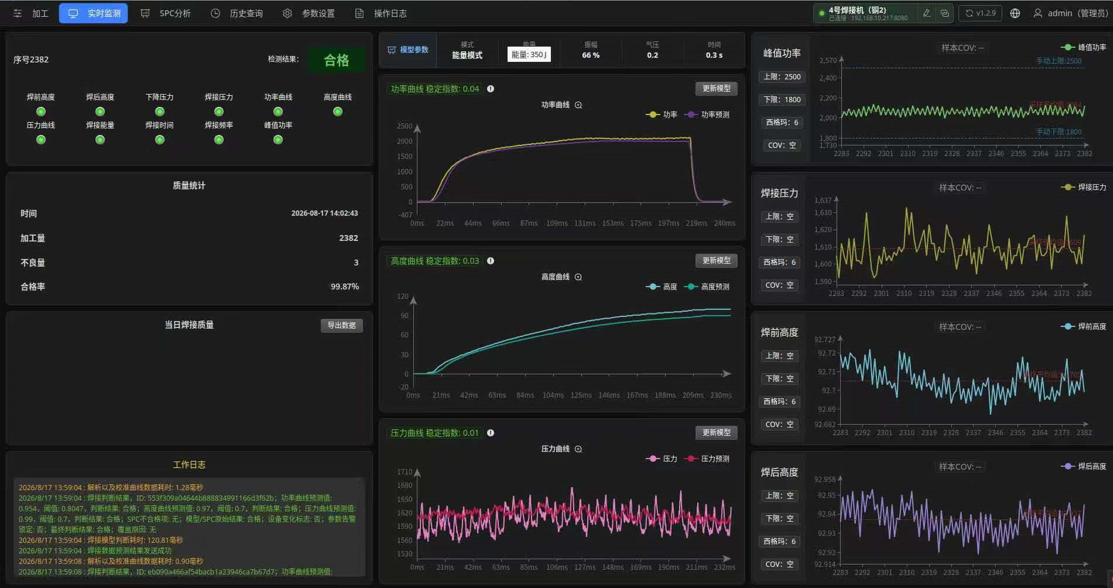The width and height of the screenshot is (1113, 588).
Task: Click the 模型参数 model icon
Action: coord(391,50)
